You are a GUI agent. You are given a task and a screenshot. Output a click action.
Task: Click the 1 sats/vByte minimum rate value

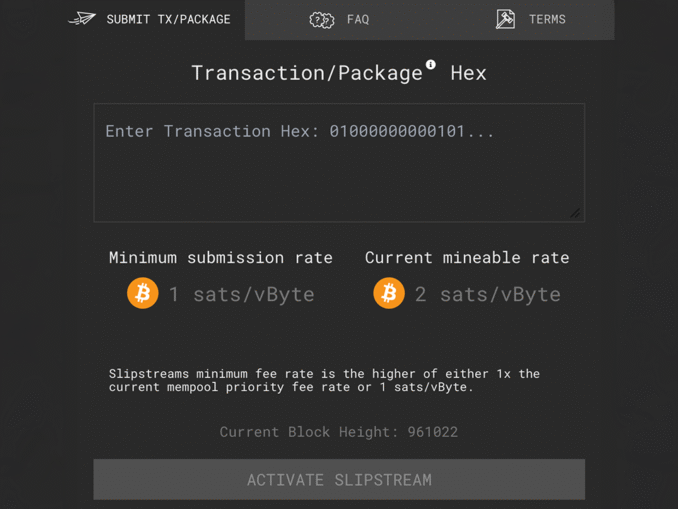241,295
